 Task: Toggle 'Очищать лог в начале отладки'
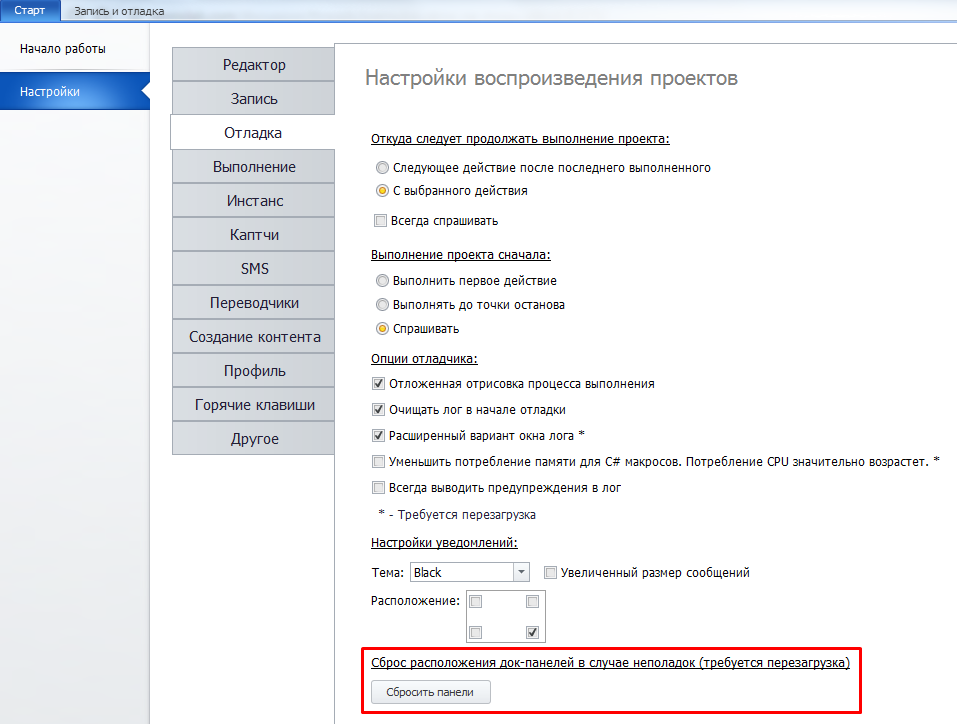click(x=378, y=409)
